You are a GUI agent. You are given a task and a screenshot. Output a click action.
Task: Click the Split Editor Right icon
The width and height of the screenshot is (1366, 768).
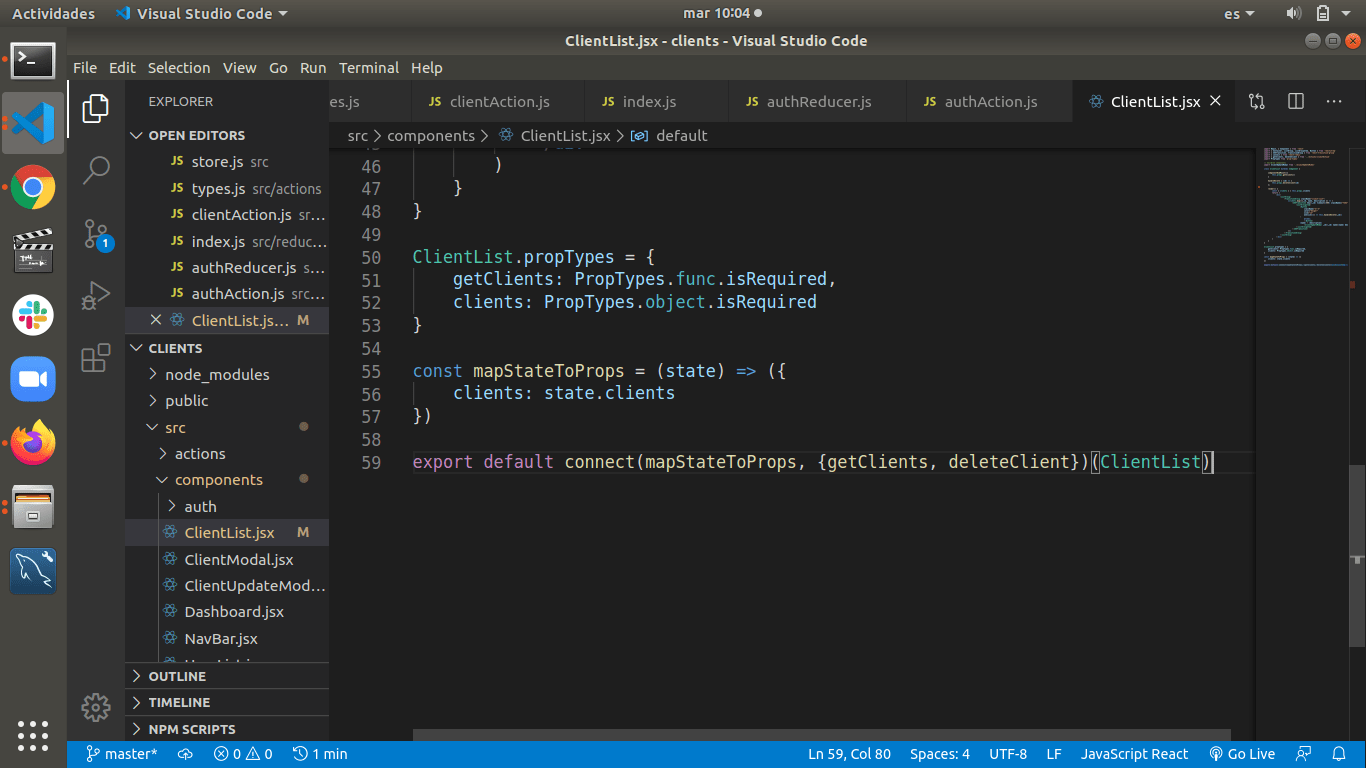[x=1296, y=101]
